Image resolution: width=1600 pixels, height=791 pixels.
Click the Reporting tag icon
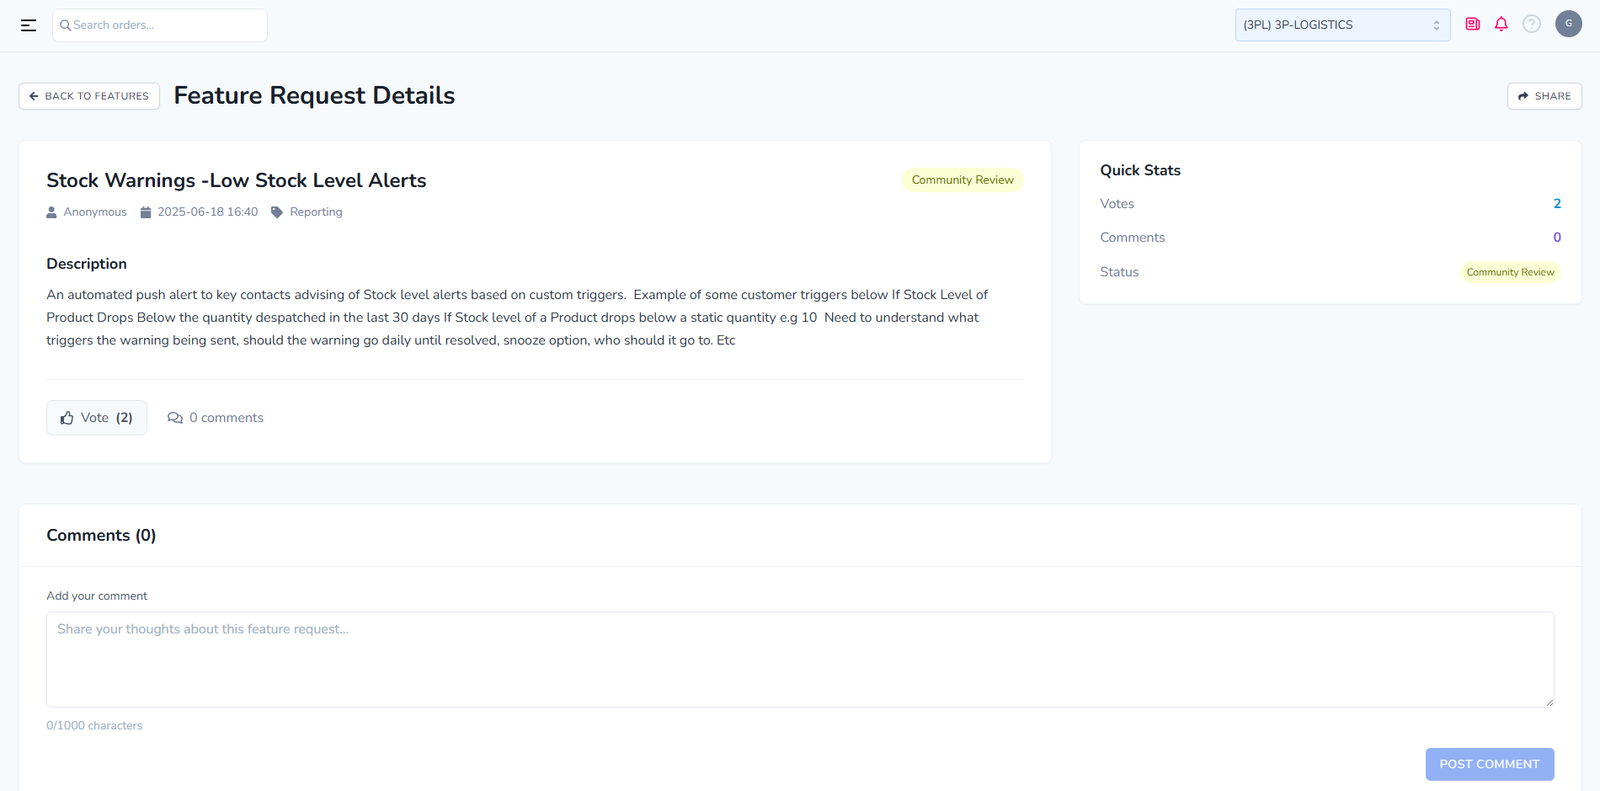click(277, 212)
